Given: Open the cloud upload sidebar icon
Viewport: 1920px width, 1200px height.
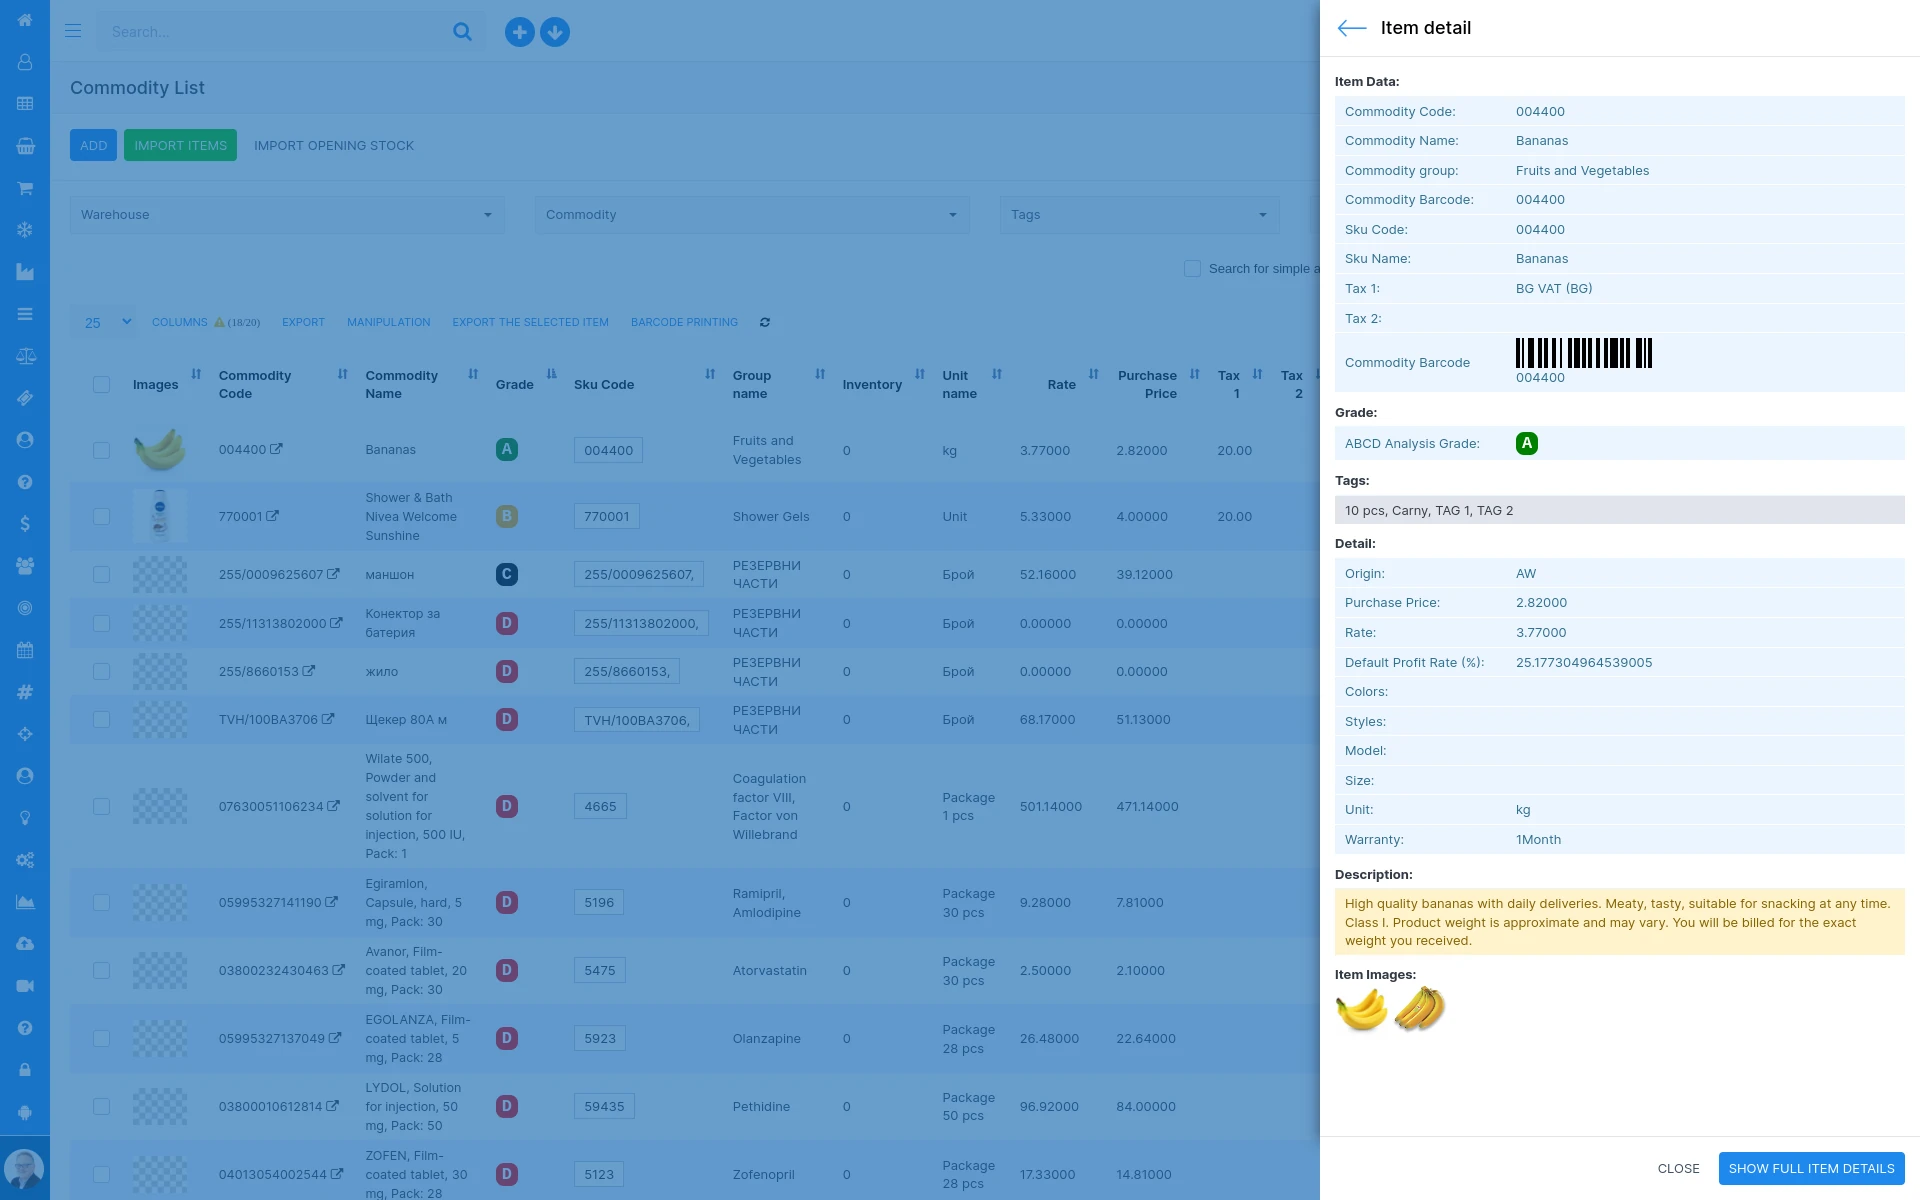Looking at the screenshot, I should click(x=25, y=944).
